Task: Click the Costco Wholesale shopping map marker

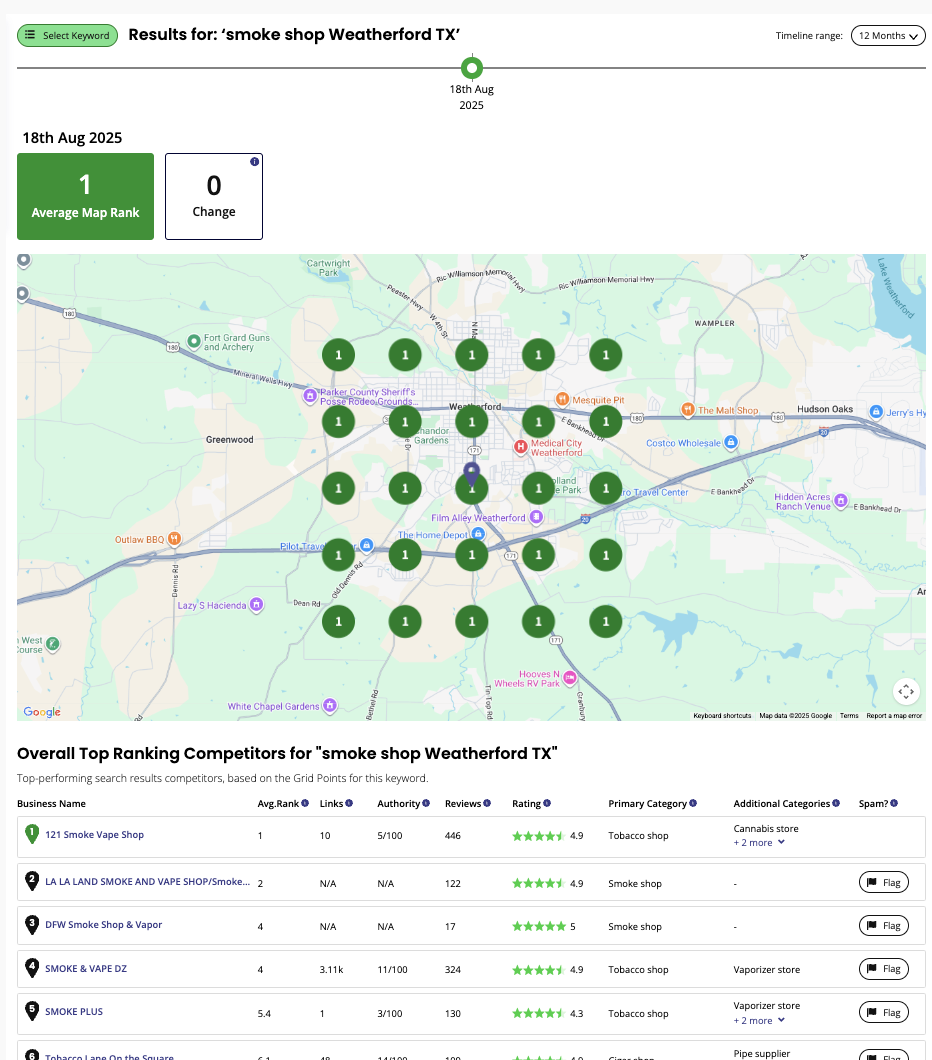Action: pos(731,442)
